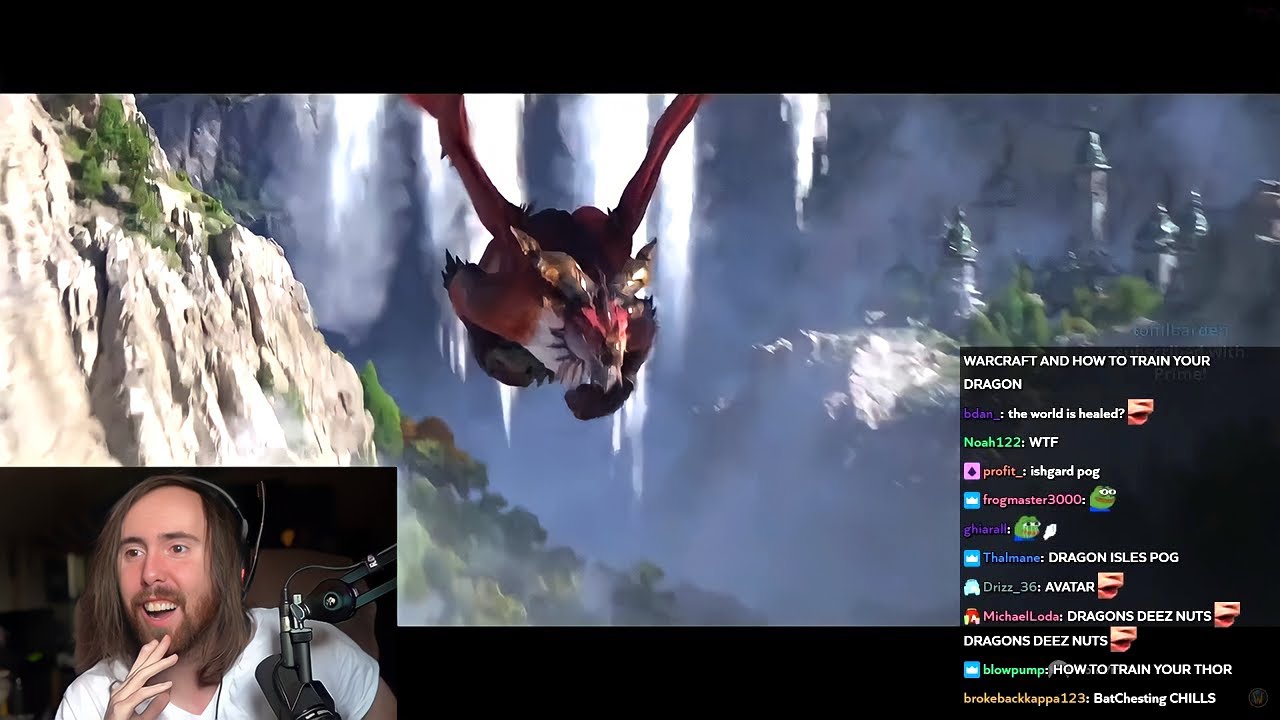Click the badge beside MichaelLoda
Image resolution: width=1280 pixels, height=720 pixels.
click(x=971, y=616)
